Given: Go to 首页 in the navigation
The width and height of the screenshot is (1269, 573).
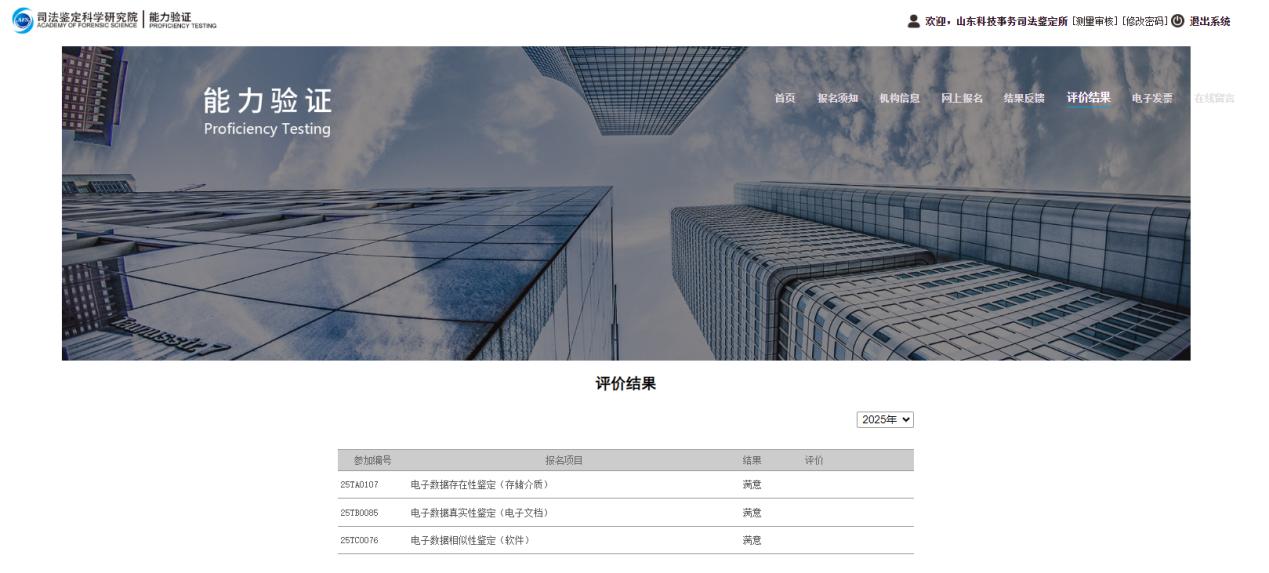Looking at the screenshot, I should click(785, 98).
